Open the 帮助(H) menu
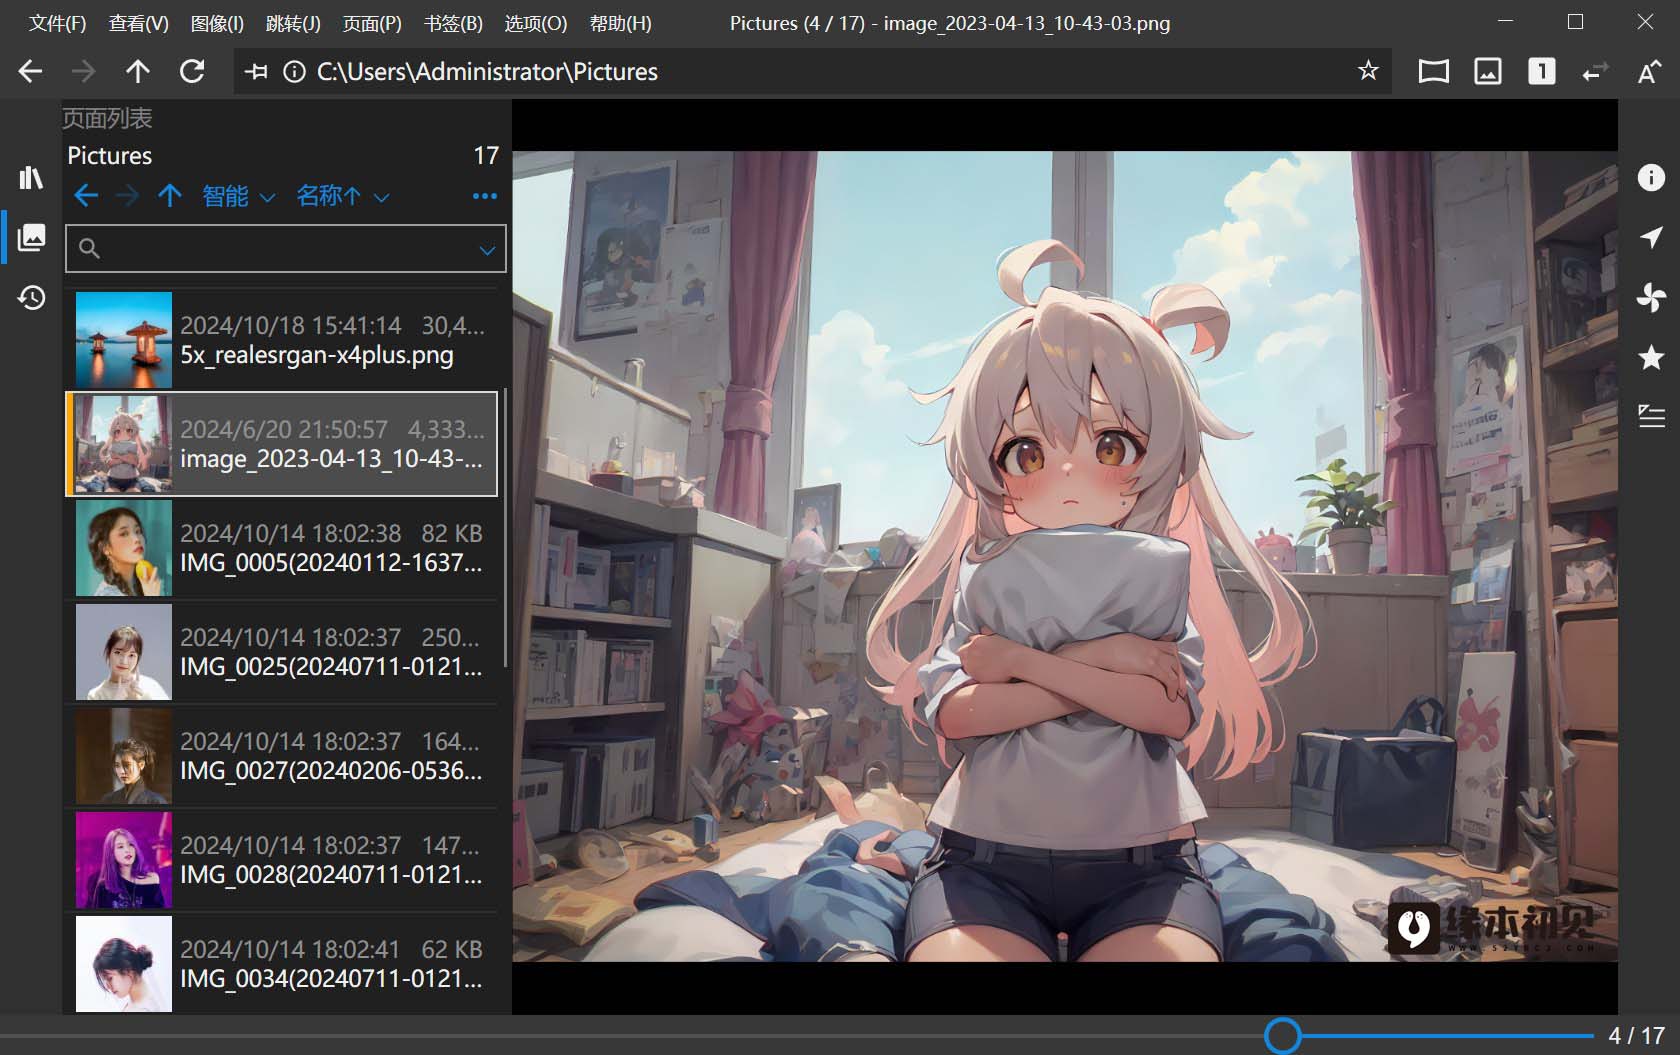The width and height of the screenshot is (1680, 1055). click(620, 23)
